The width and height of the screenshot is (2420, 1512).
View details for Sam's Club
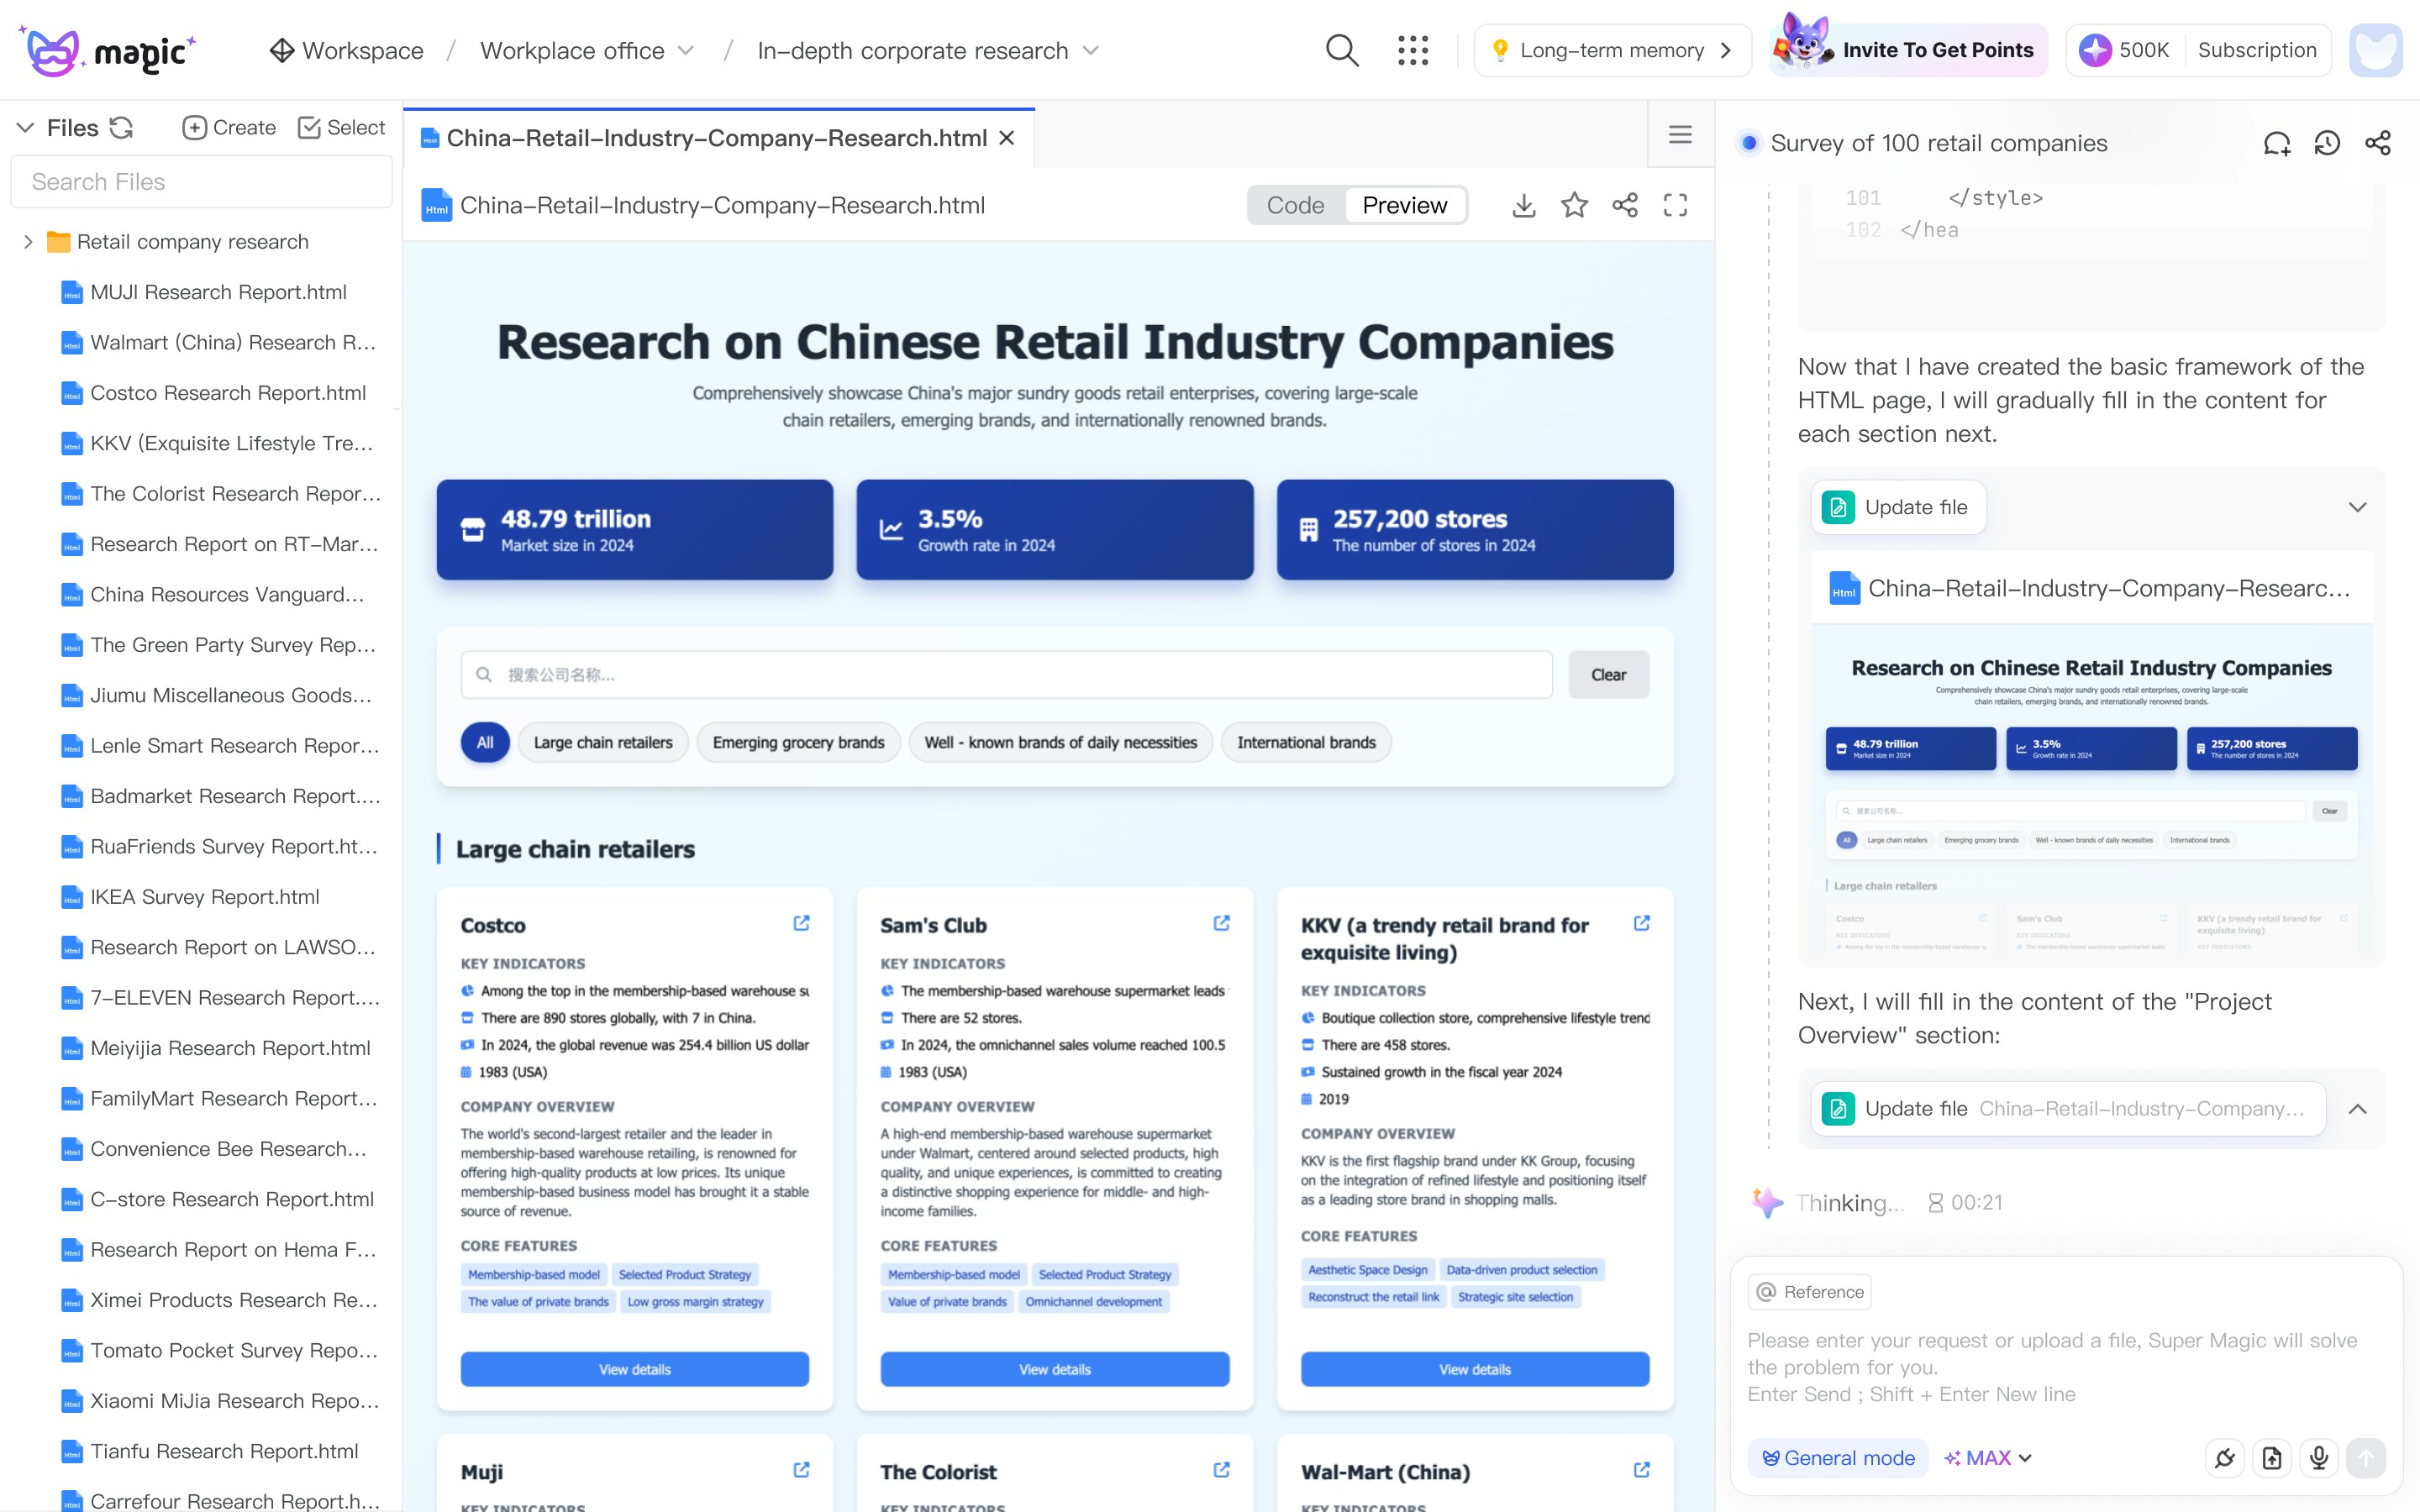point(1055,1369)
